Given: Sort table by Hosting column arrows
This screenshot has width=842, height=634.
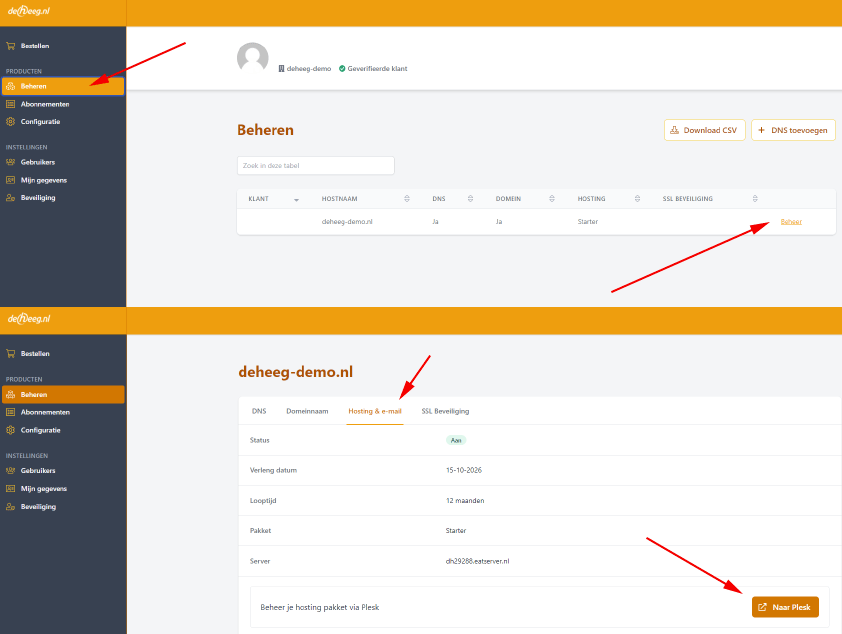Looking at the screenshot, I should [637, 199].
